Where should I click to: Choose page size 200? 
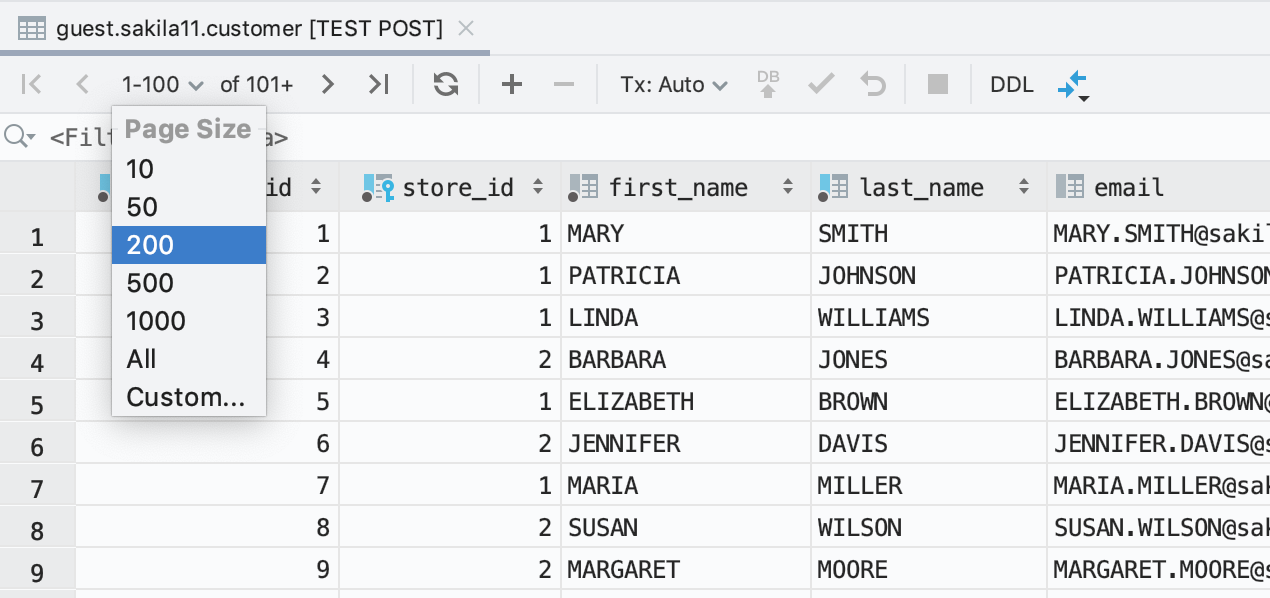tap(189, 245)
